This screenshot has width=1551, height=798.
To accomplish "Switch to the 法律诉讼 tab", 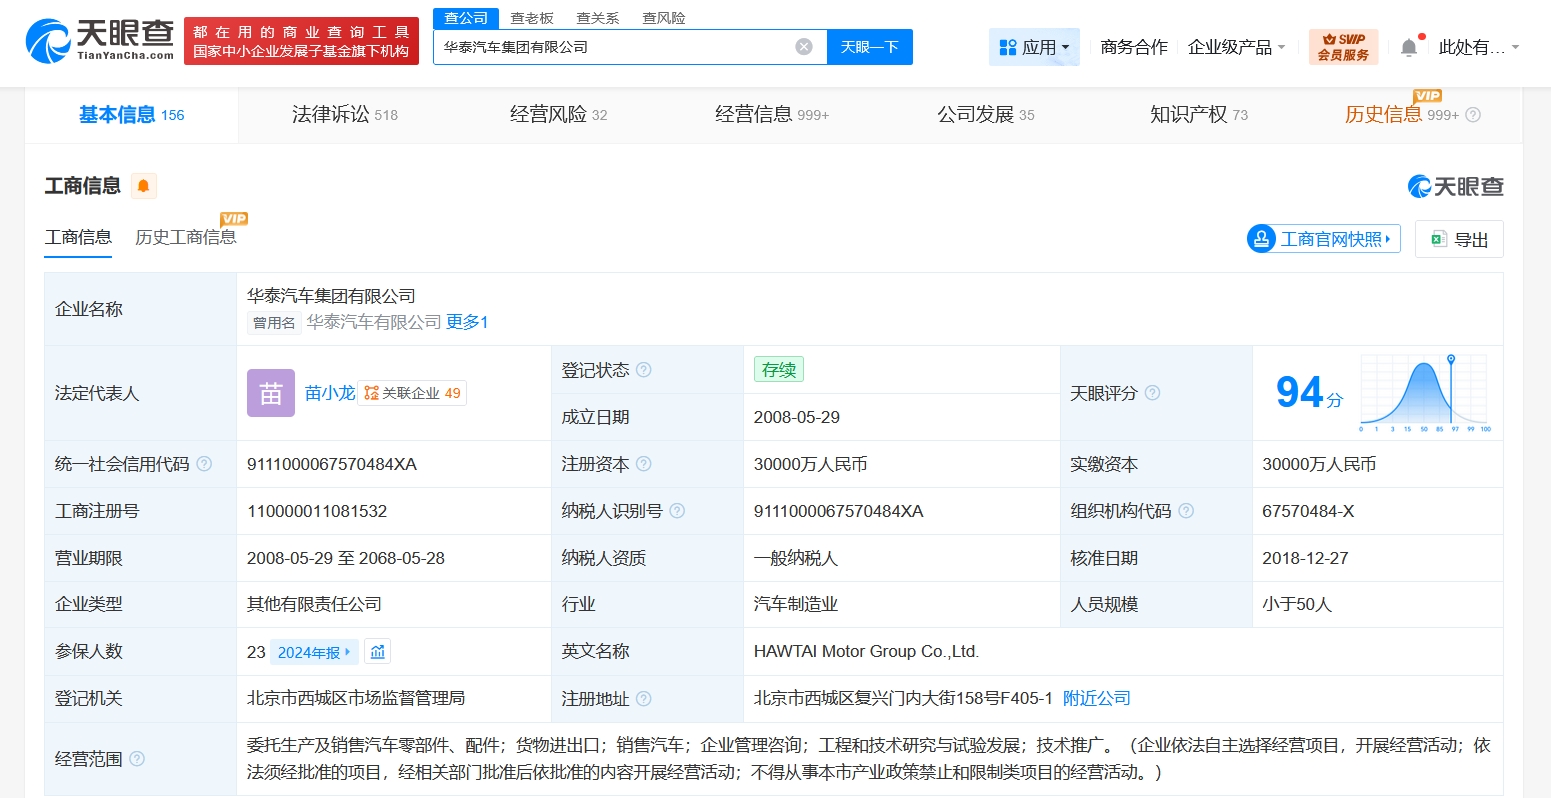I will (x=344, y=115).
